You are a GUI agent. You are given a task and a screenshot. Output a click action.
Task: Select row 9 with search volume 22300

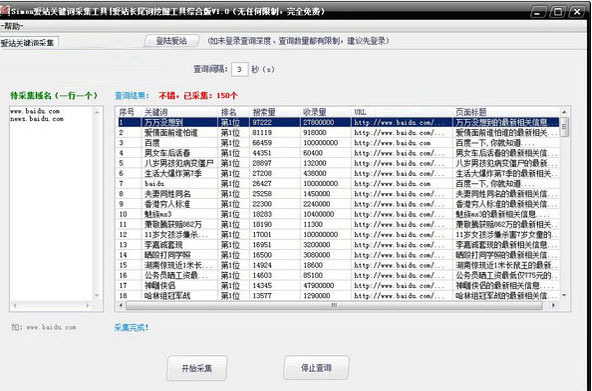click(x=338, y=204)
